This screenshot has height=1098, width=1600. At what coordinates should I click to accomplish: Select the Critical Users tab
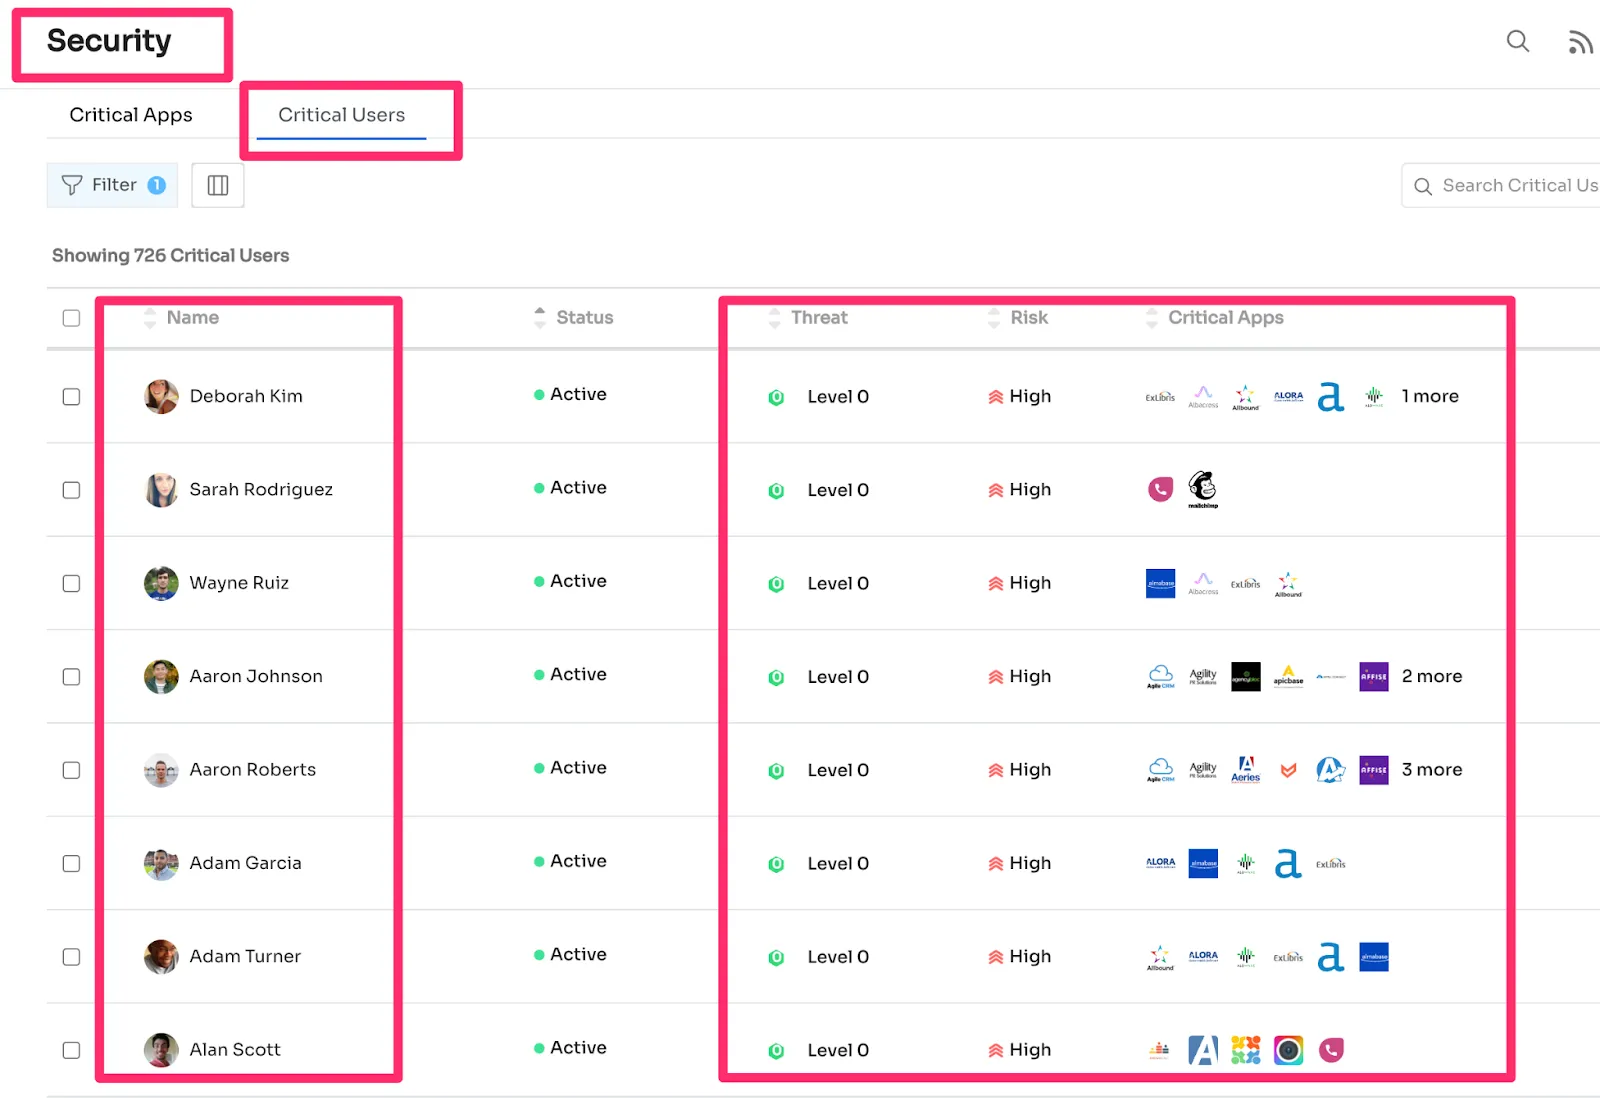(342, 115)
